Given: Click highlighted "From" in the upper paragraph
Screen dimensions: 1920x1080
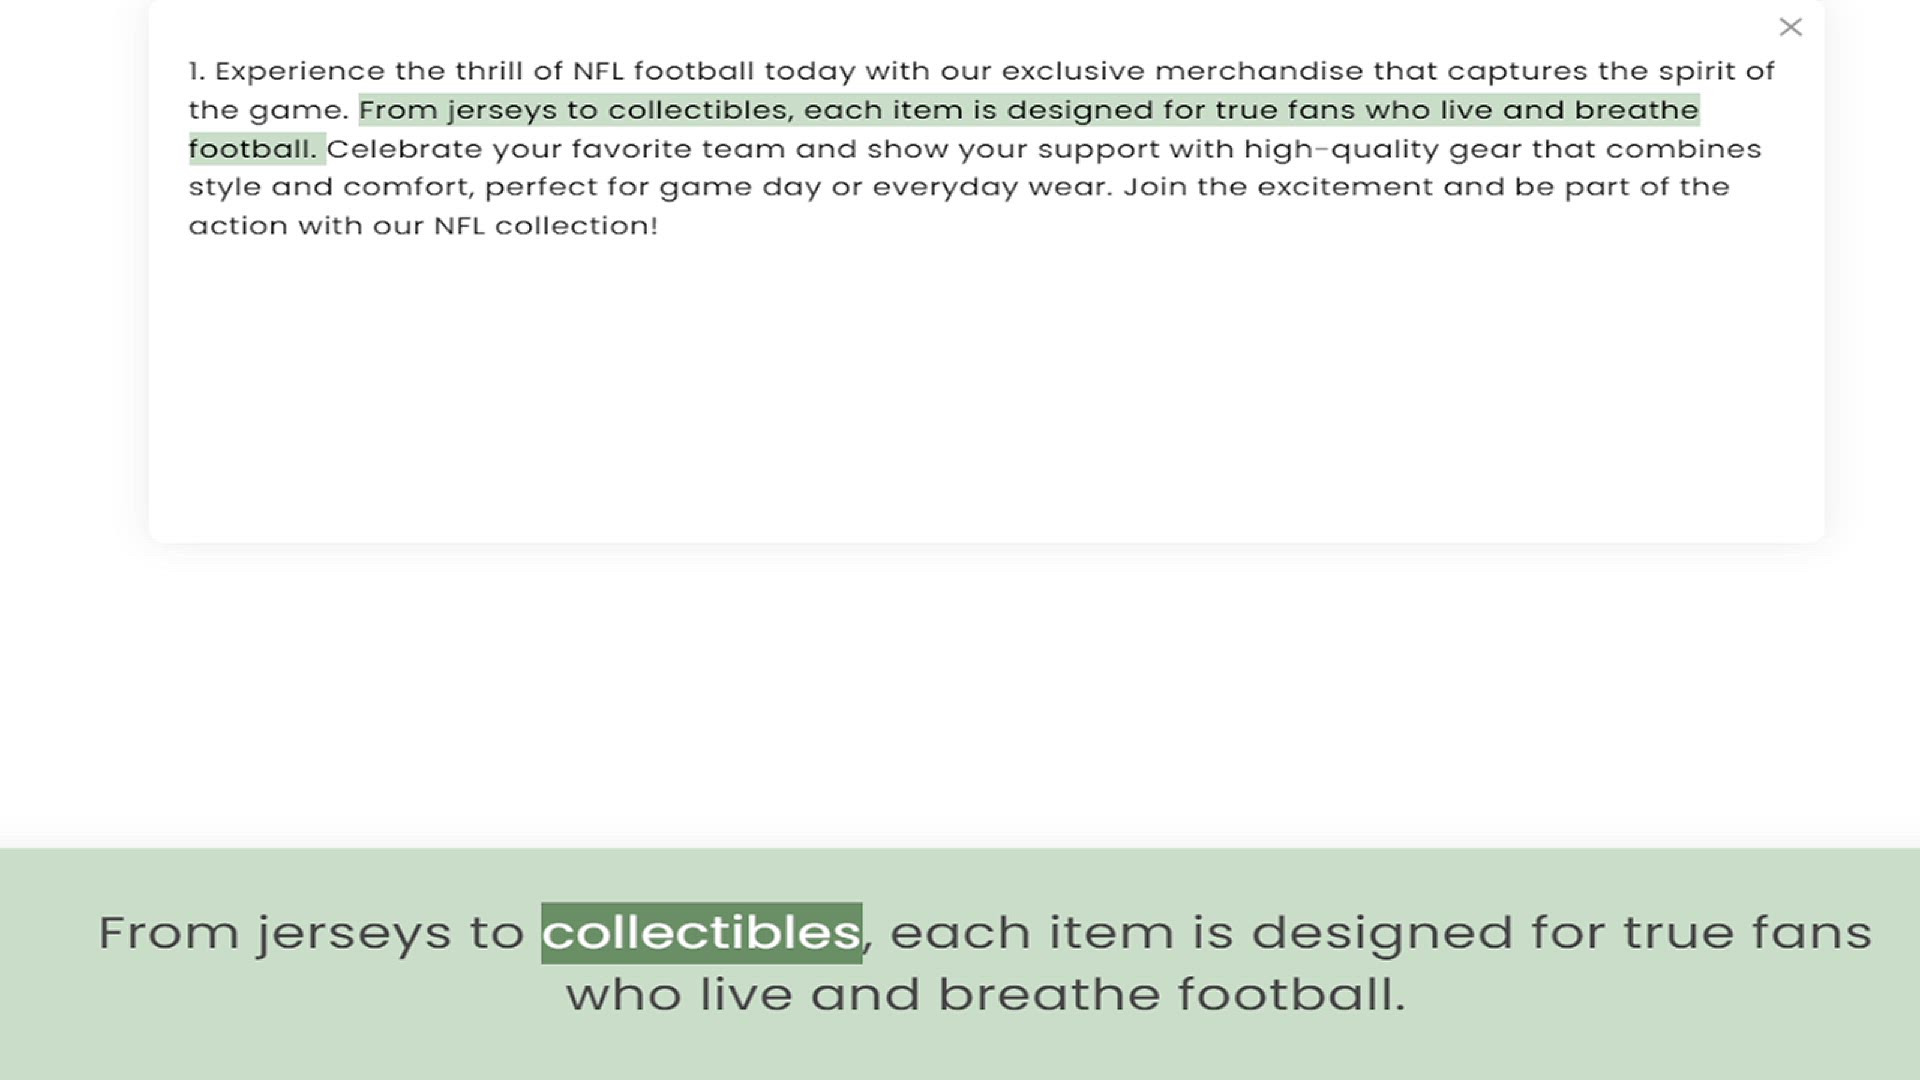Looking at the screenshot, I should [397, 110].
